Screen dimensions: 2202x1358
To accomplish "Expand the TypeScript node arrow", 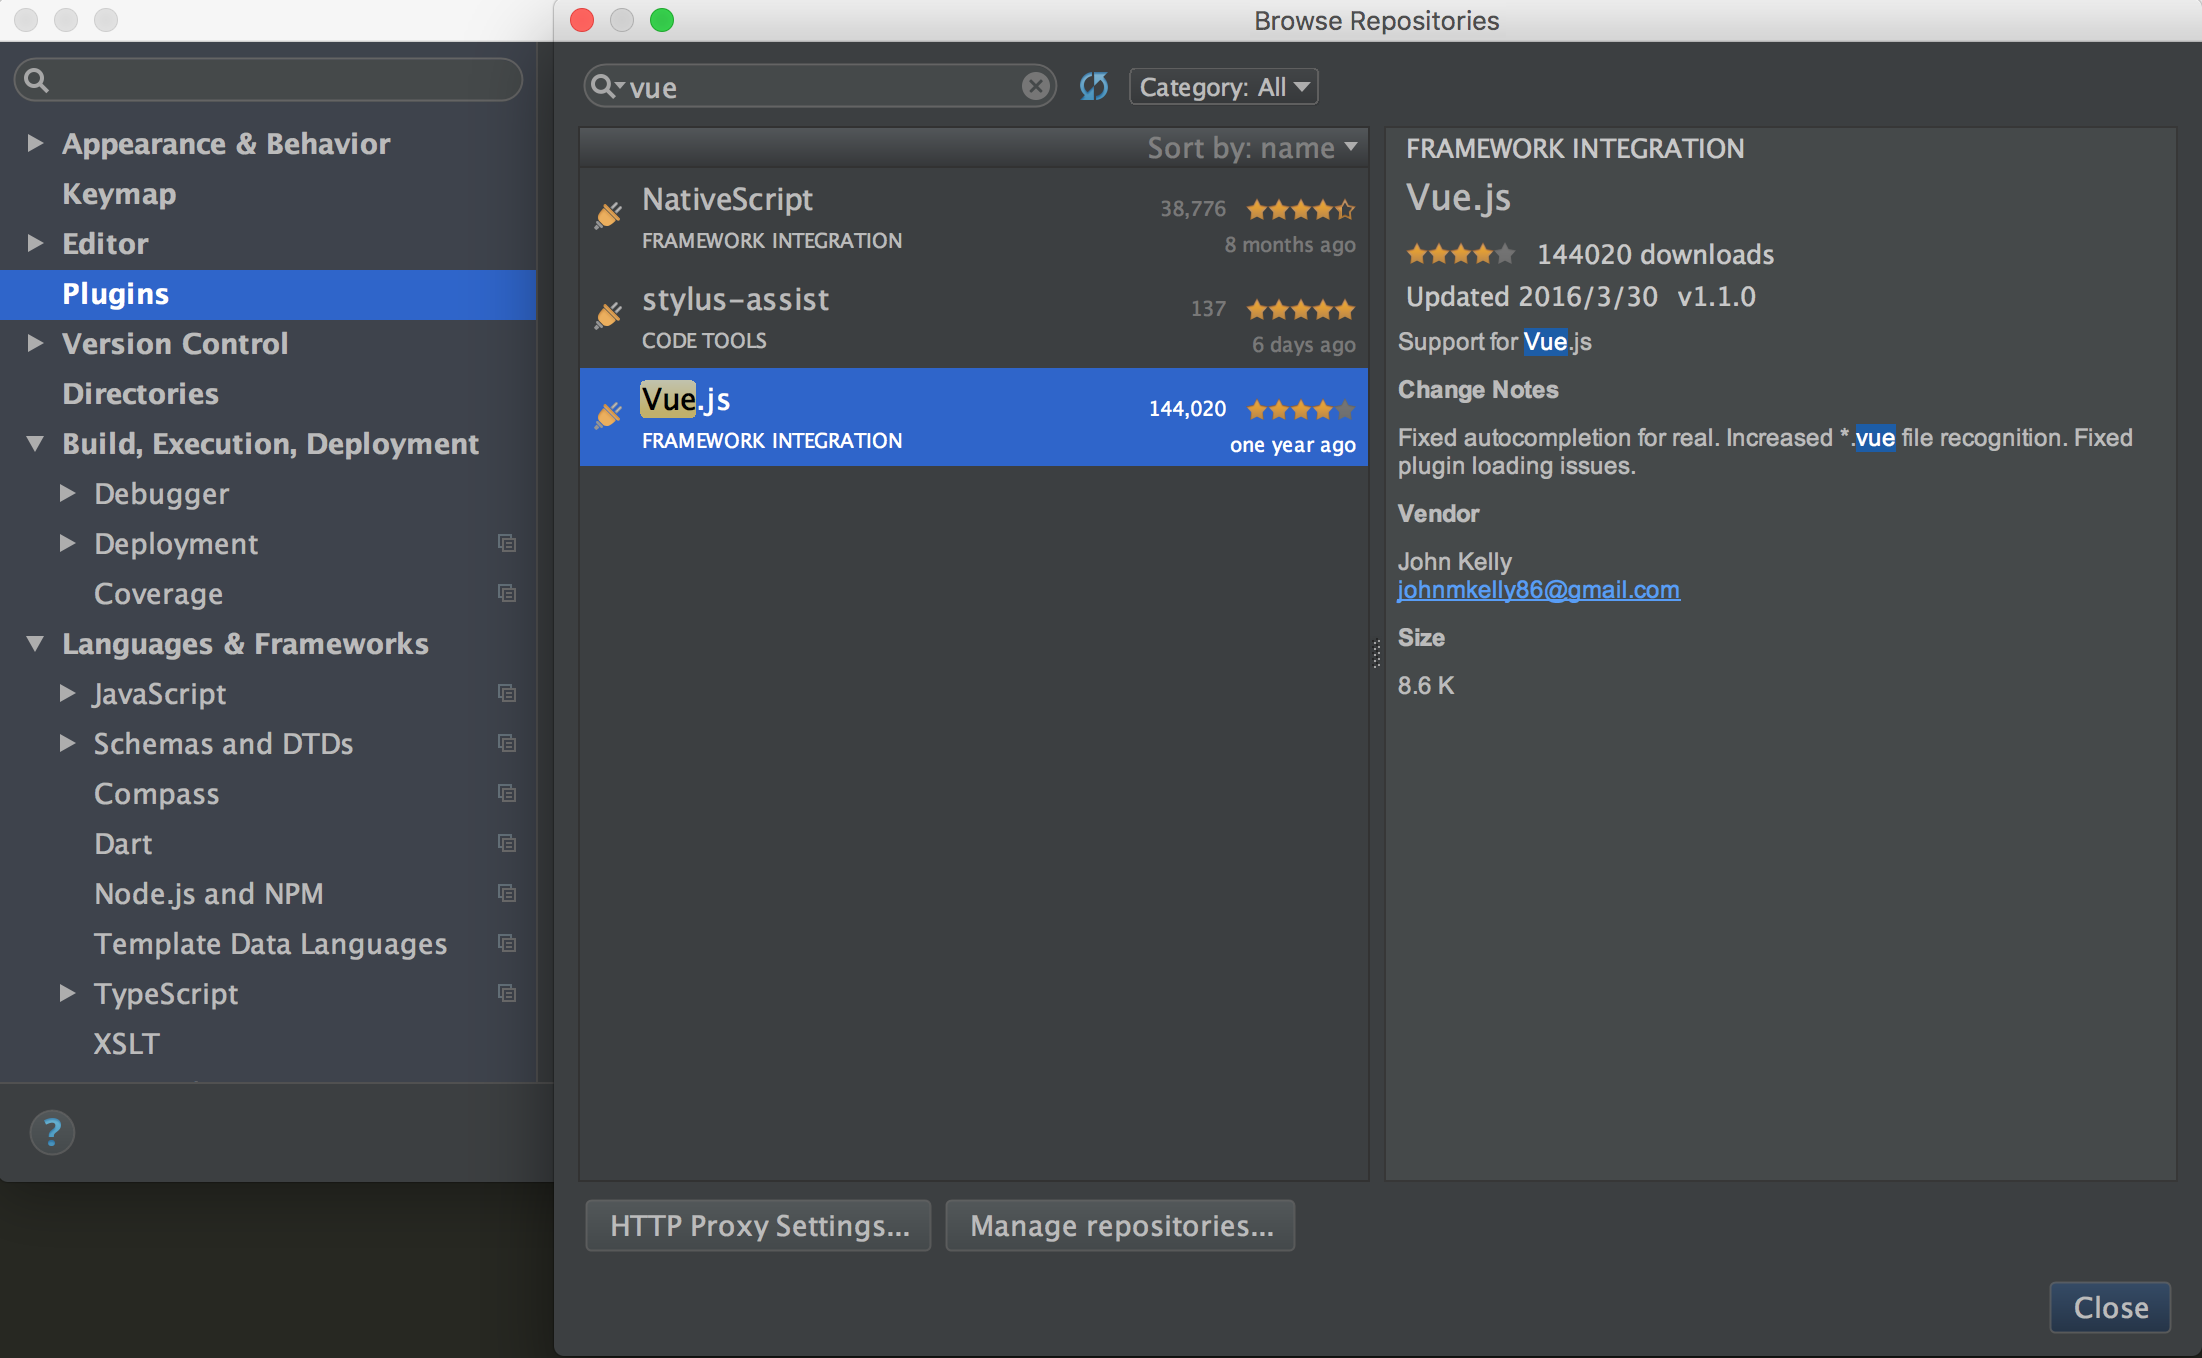I will tap(67, 993).
